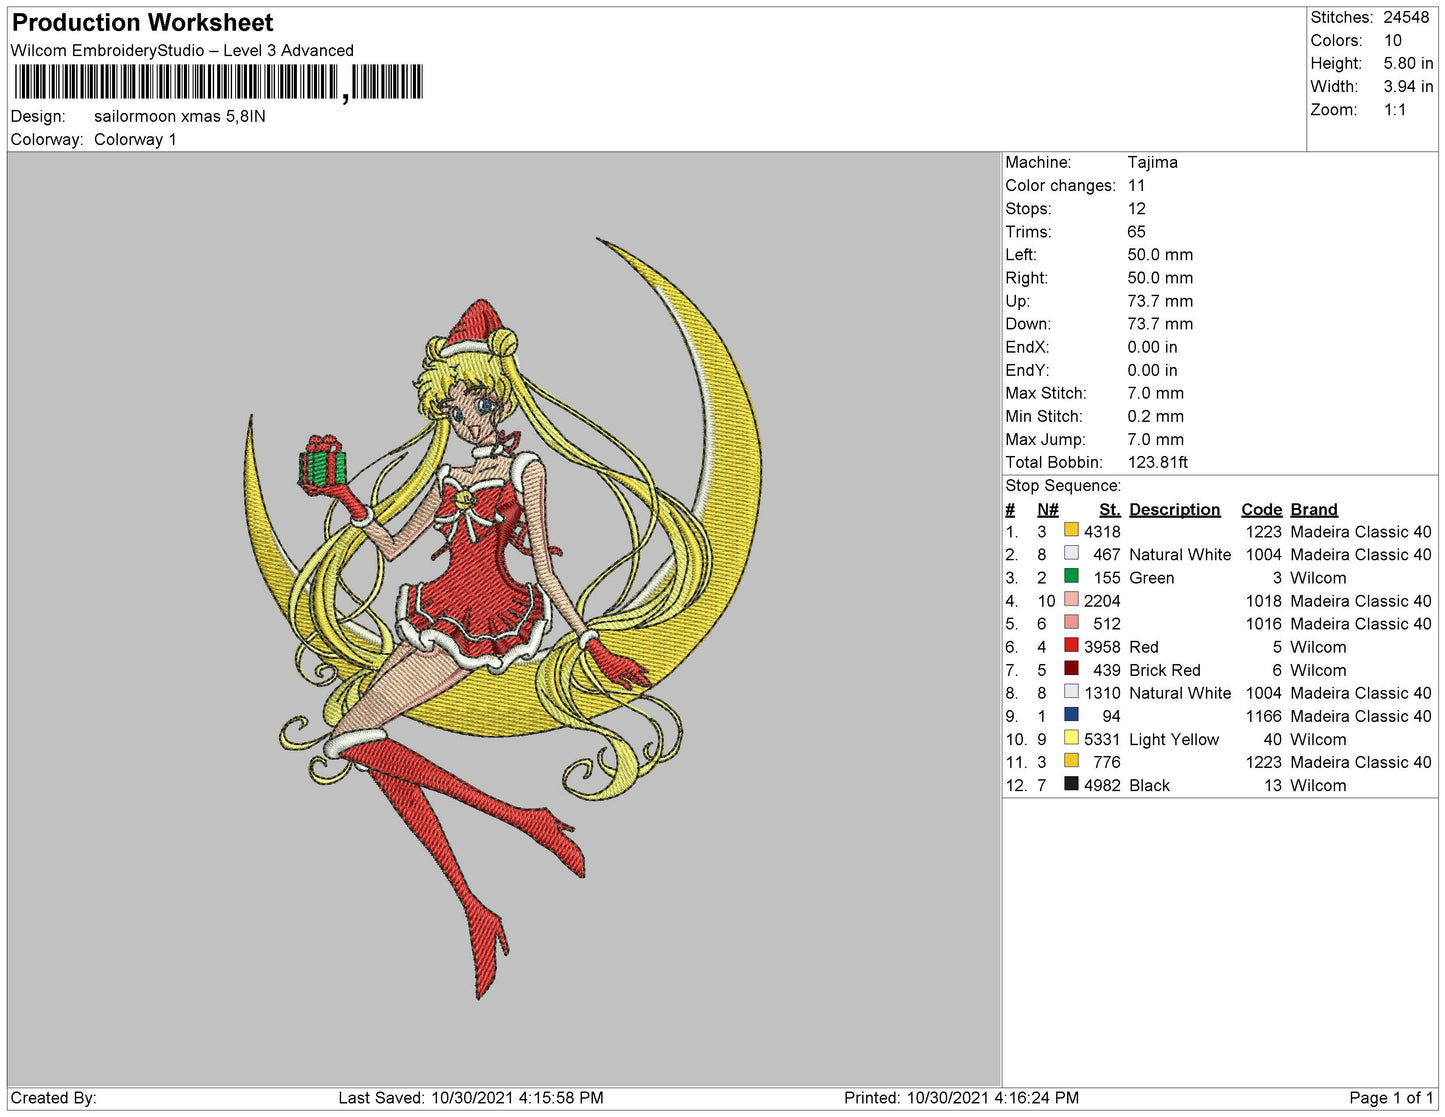Click the pink swatch in stop row 4
The width and height of the screenshot is (1445, 1117).
[x=1071, y=599]
